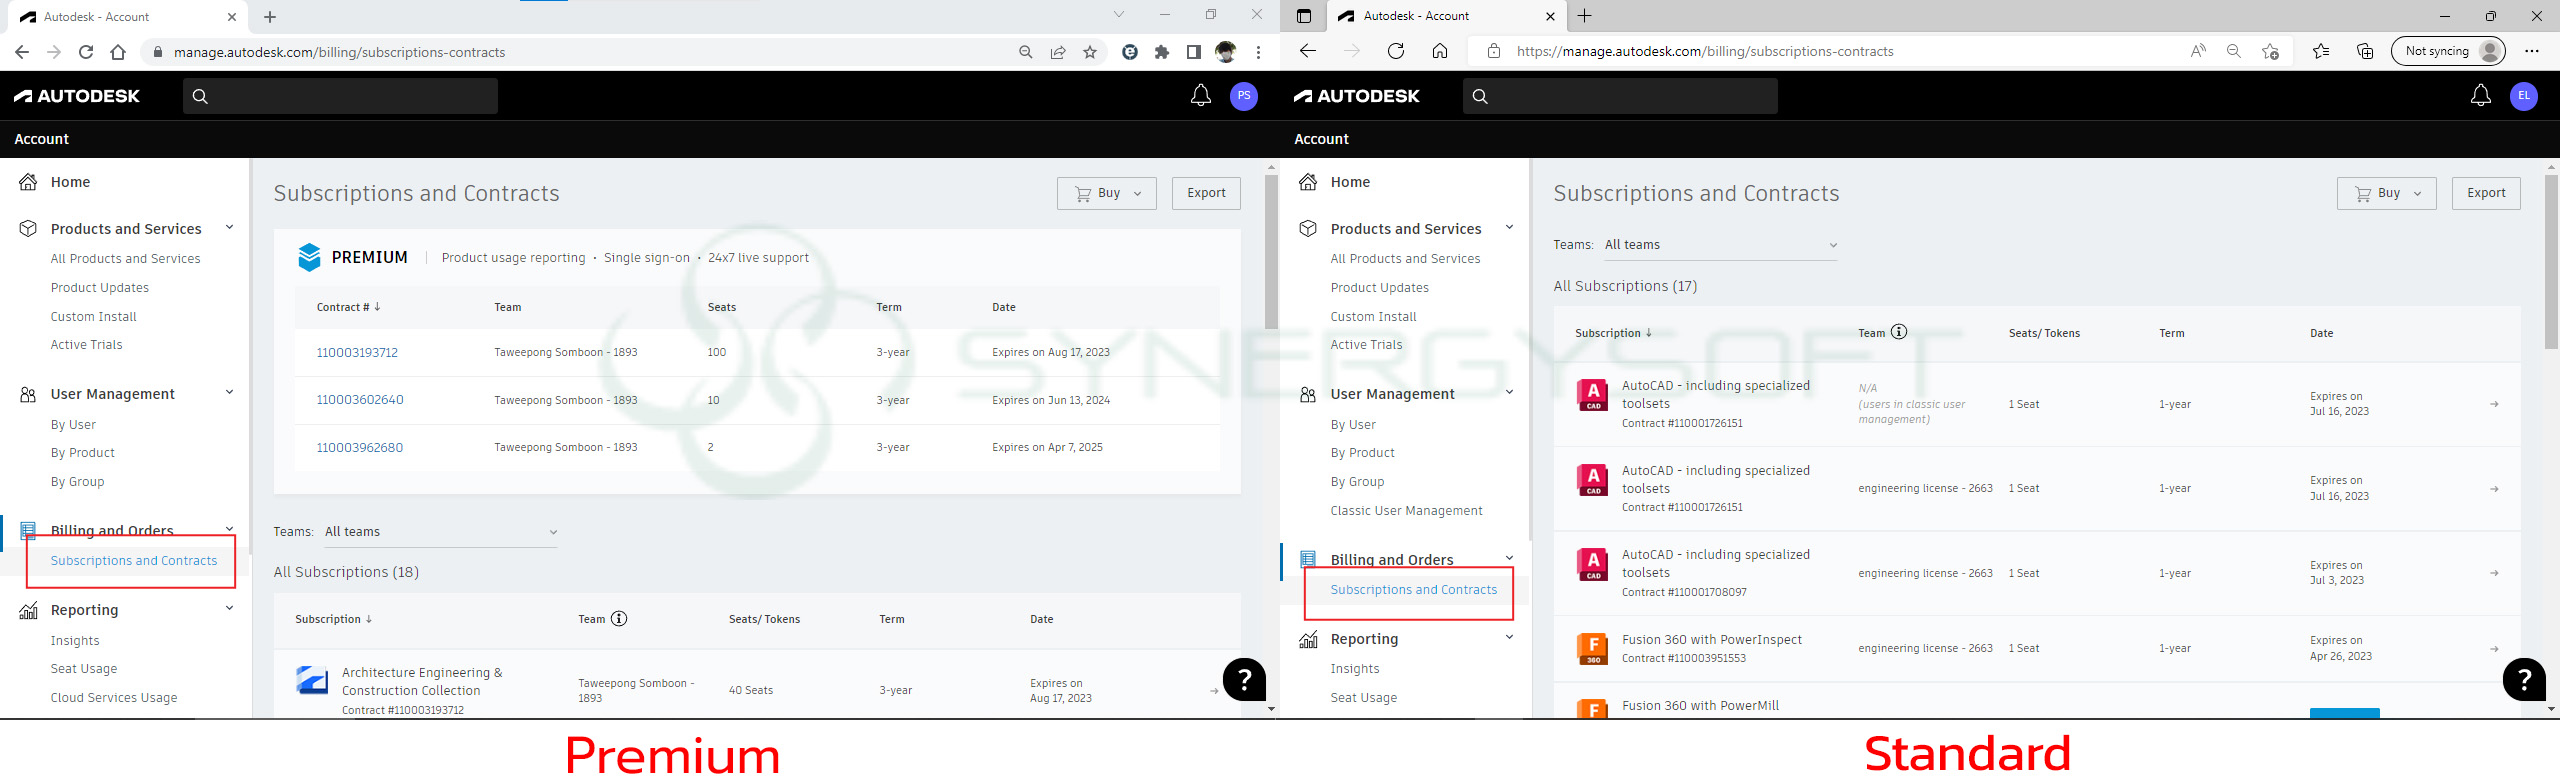Open Active Trials in Standard sidebar
Viewport: 2560px width, 784px height.
pos(1366,345)
